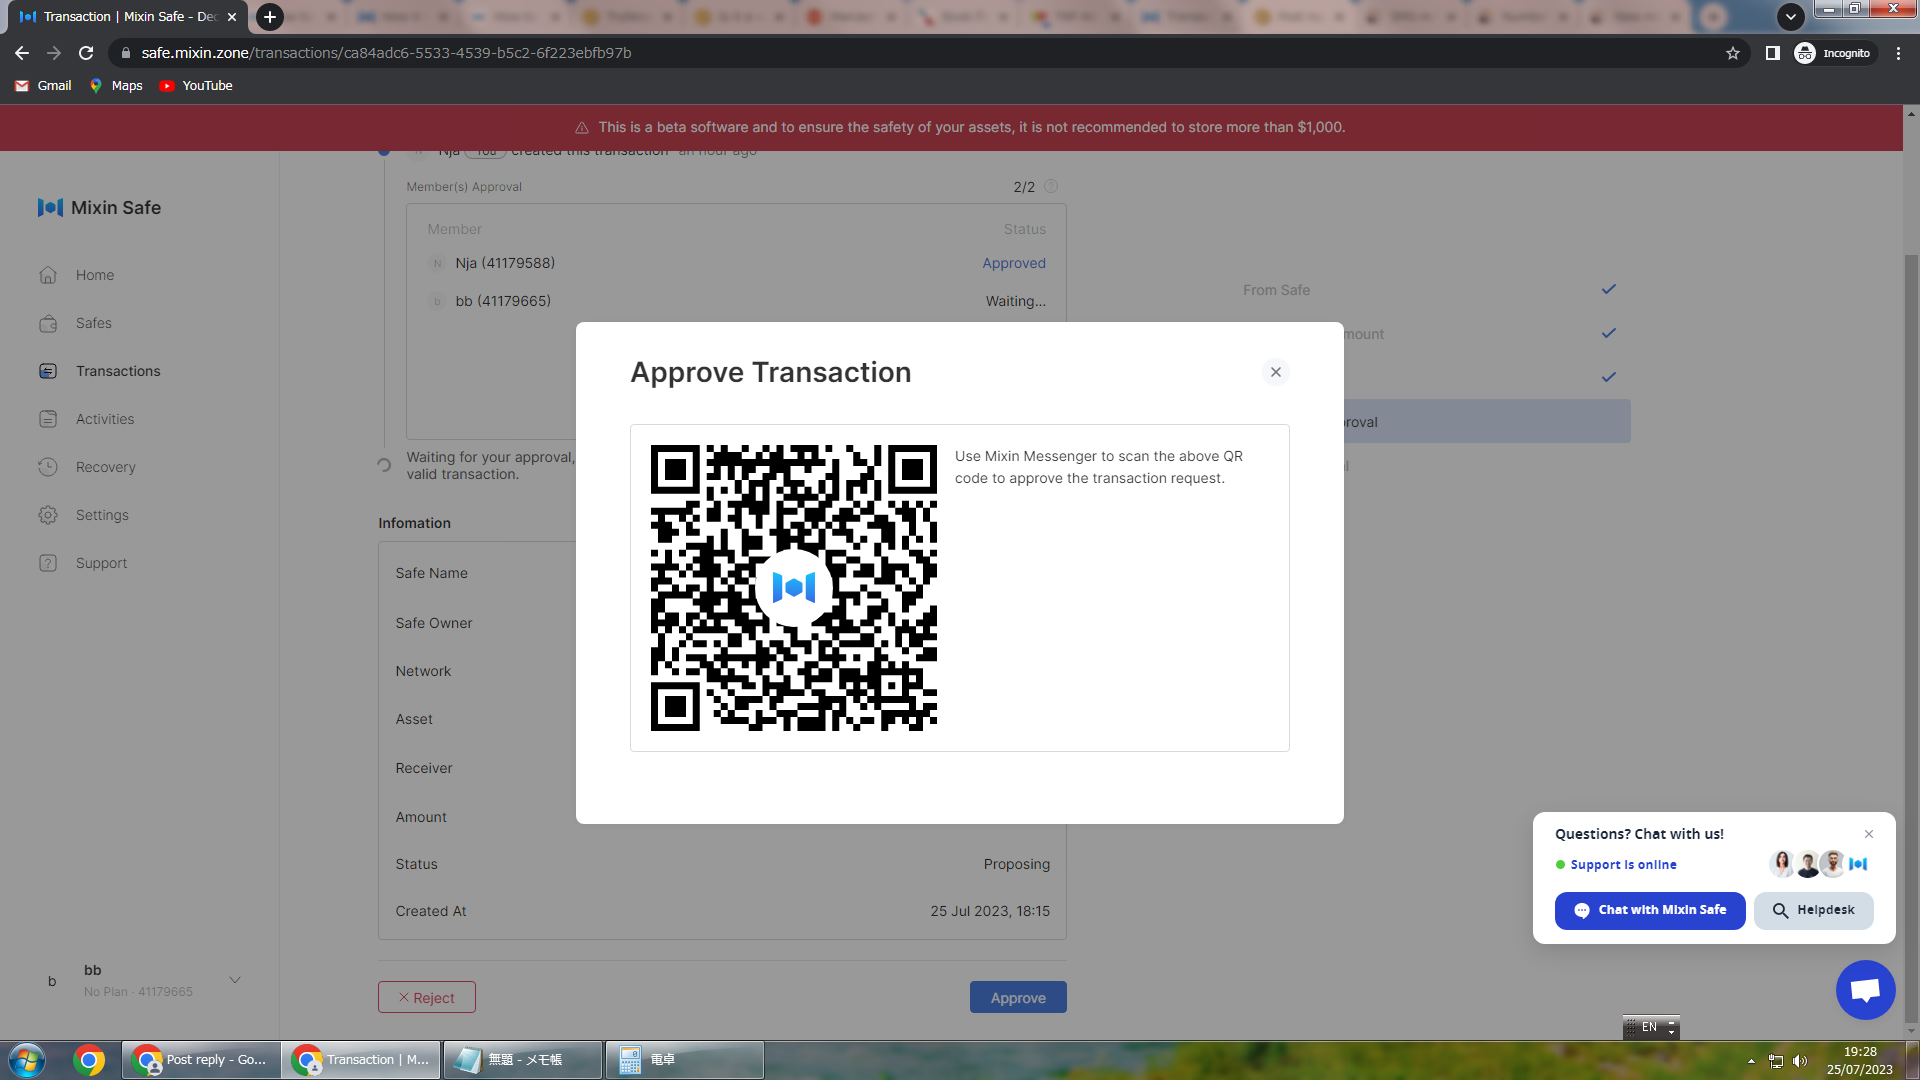Click the Mixin Safe logo

click(x=99, y=207)
